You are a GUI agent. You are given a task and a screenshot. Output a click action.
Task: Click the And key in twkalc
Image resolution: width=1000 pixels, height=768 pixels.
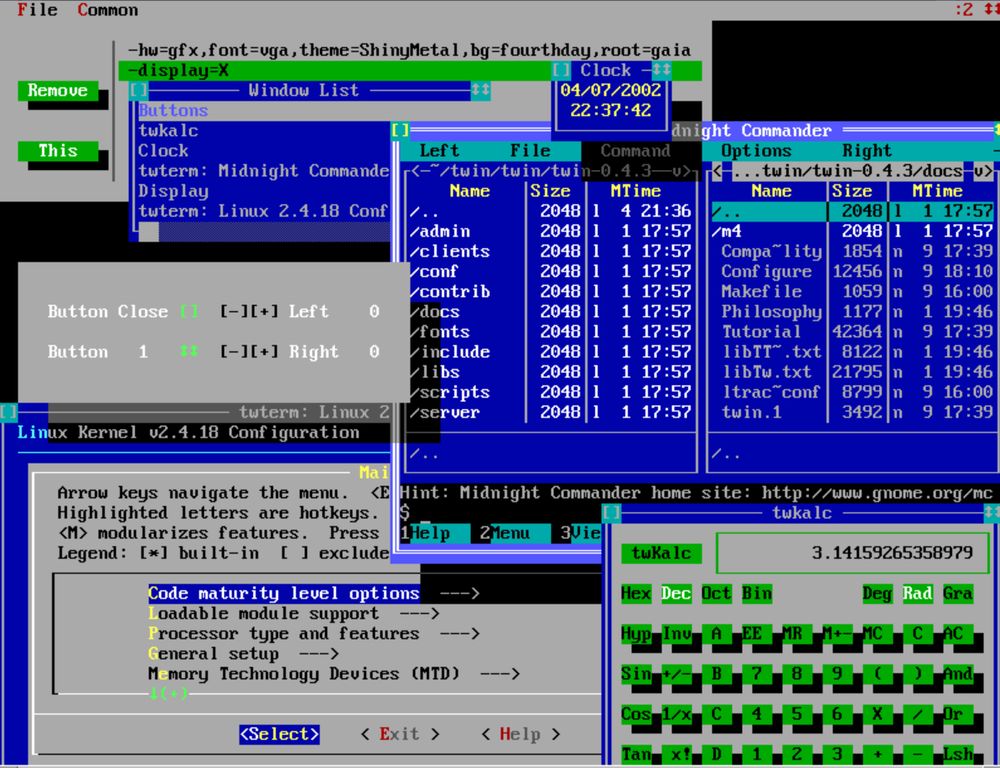(x=958, y=674)
